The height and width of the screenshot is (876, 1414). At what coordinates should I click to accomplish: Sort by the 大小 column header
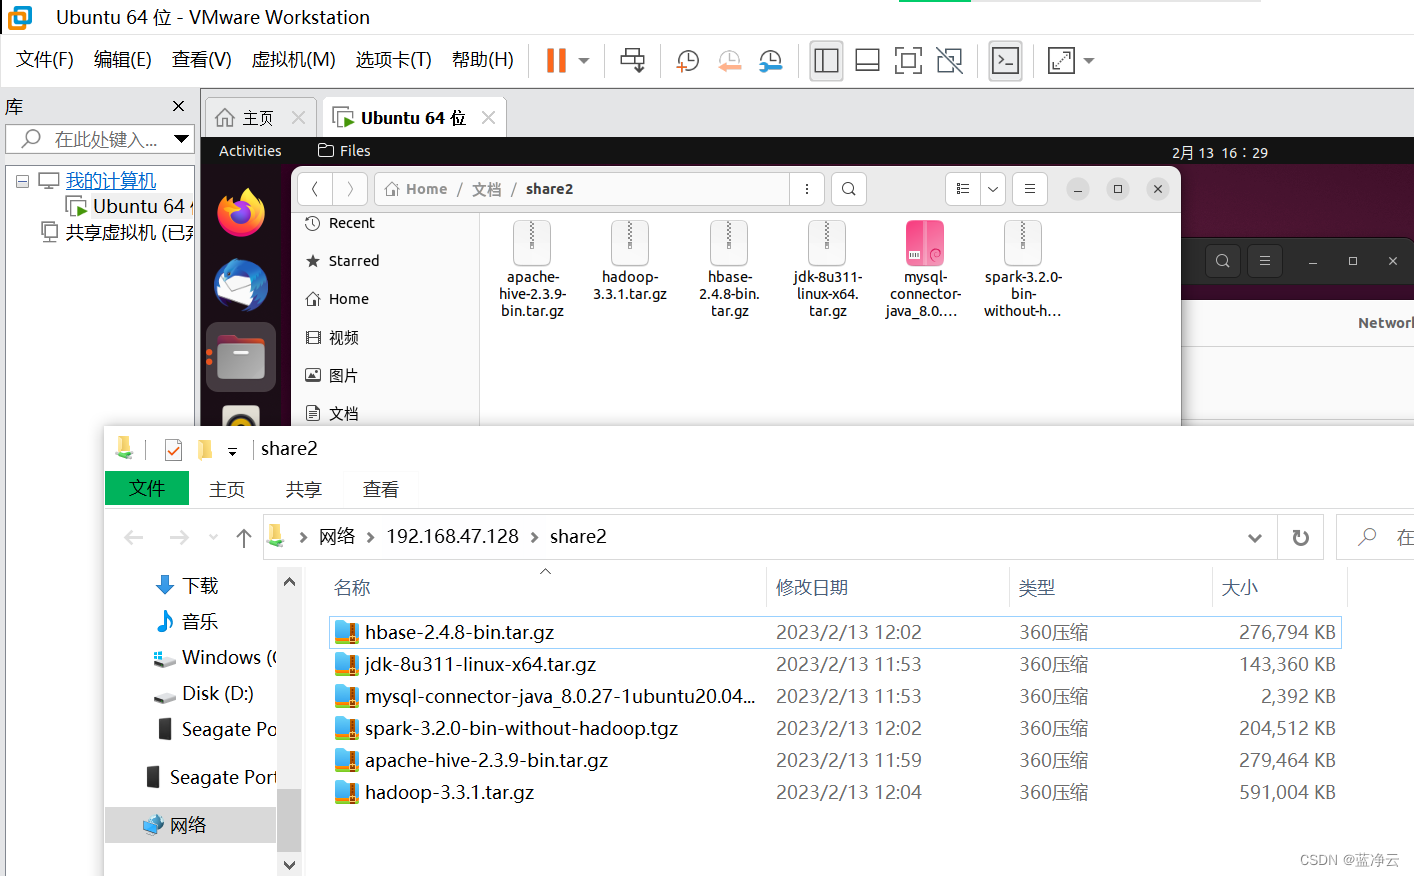pos(1278,588)
